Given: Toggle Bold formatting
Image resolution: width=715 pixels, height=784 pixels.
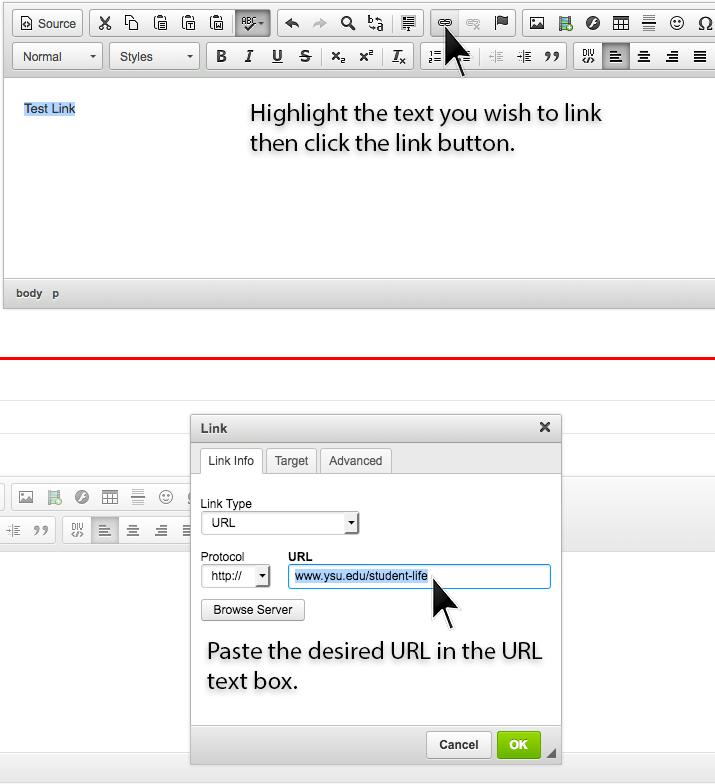Looking at the screenshot, I should 221,56.
